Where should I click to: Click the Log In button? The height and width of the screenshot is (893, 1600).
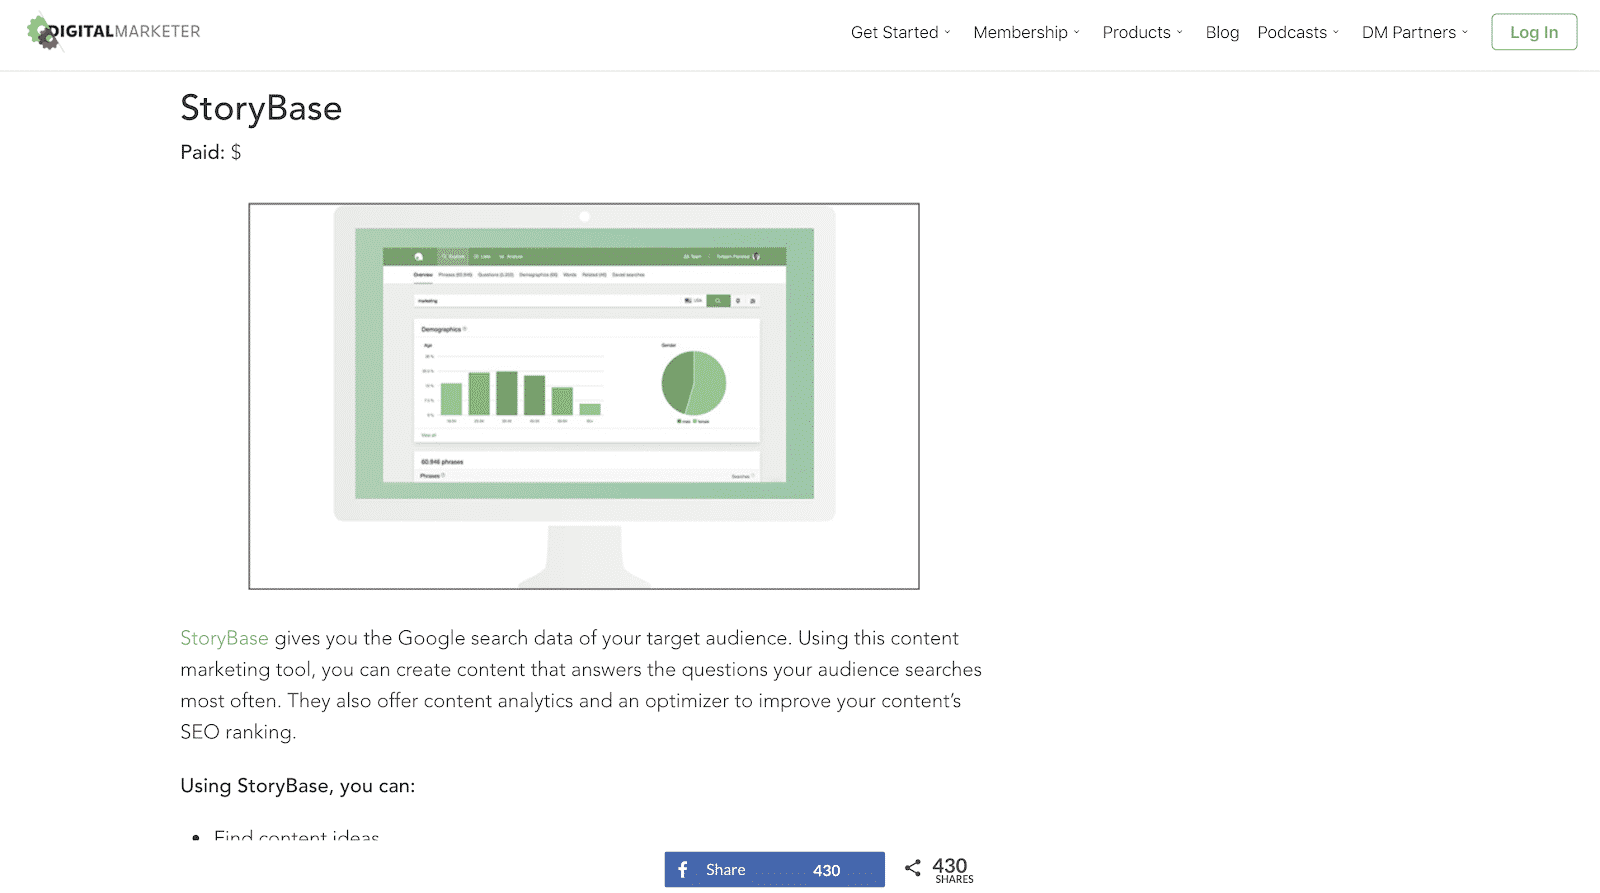(1534, 32)
